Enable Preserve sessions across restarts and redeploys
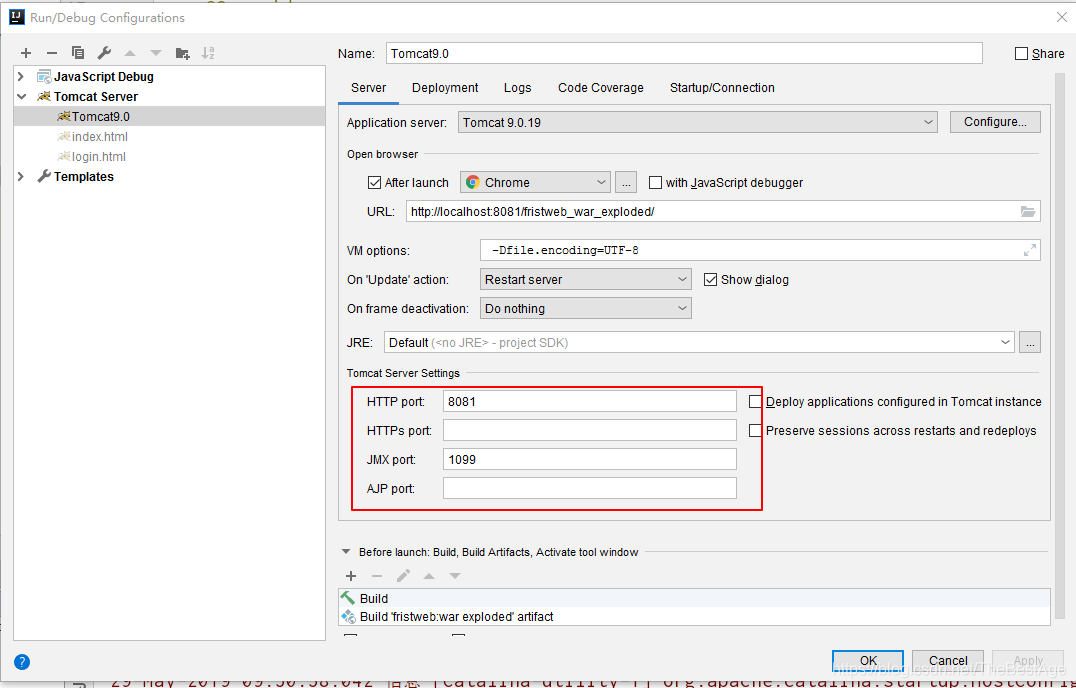 [755, 431]
